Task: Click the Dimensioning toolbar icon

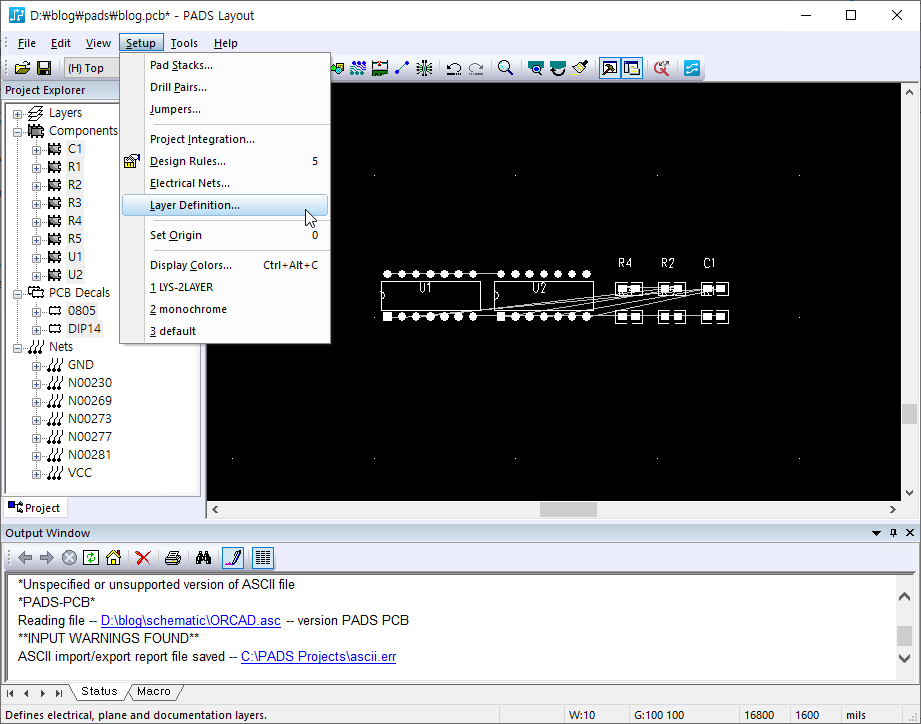Action: [380, 68]
